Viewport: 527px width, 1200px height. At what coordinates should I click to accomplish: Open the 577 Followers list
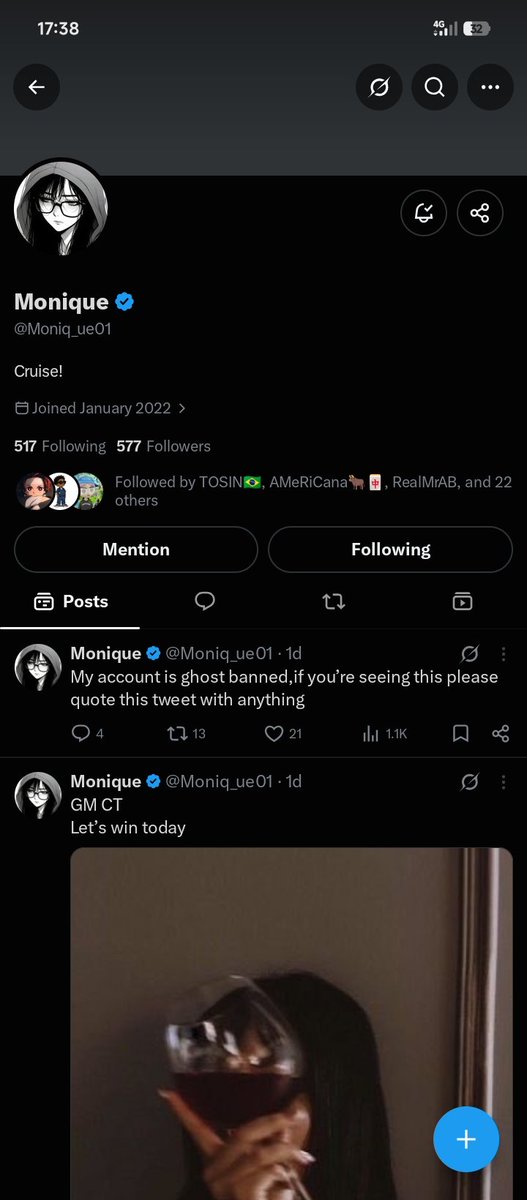163,446
